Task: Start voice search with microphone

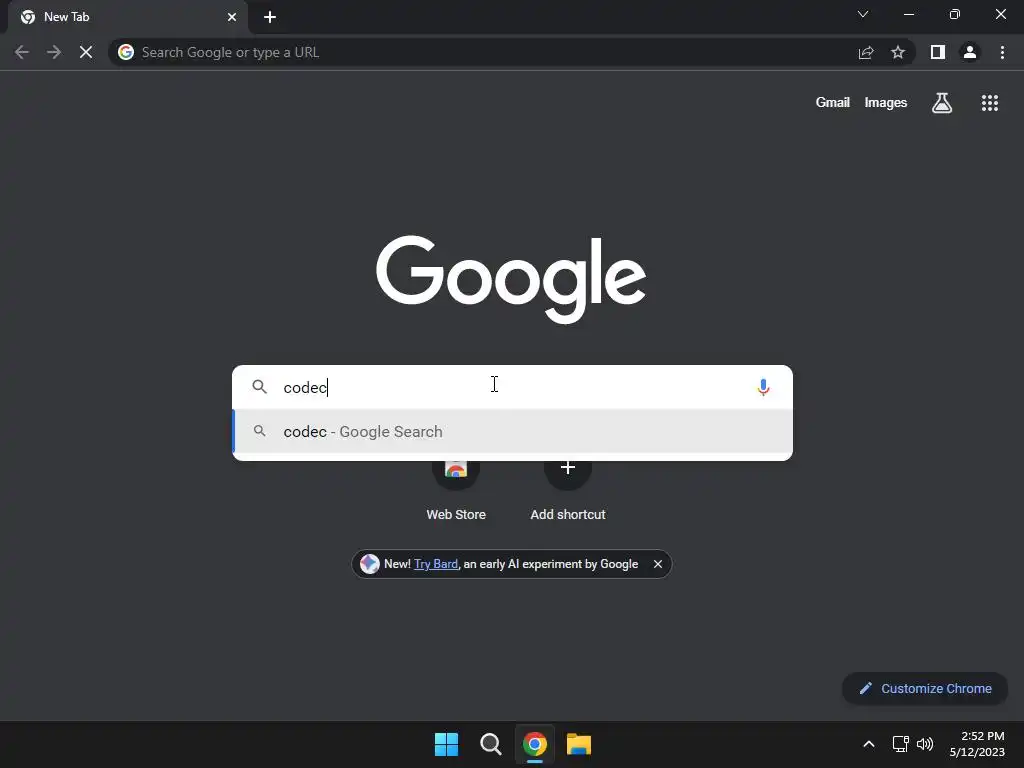Action: pyautogui.click(x=763, y=387)
